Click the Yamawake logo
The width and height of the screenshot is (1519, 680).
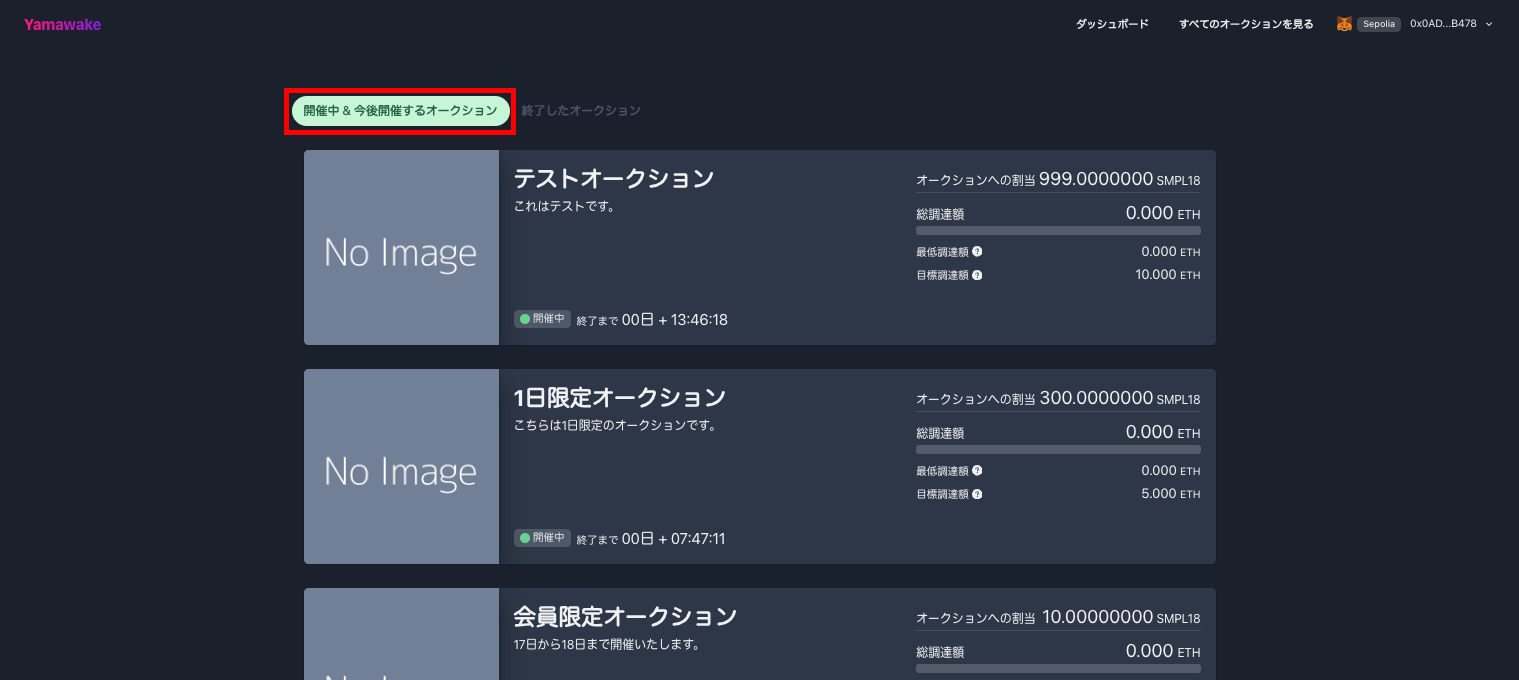[62, 24]
